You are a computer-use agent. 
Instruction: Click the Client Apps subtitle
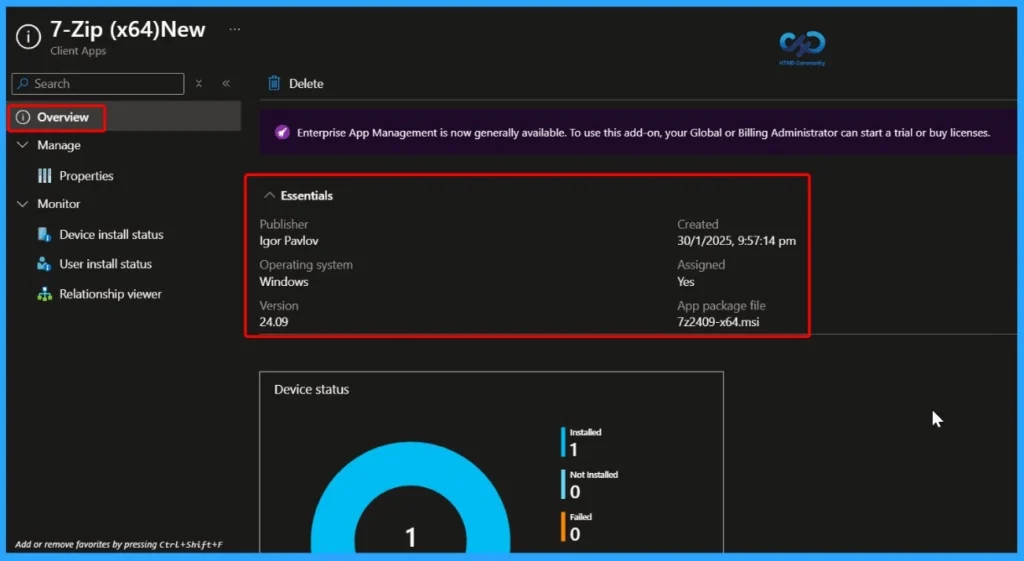[x=78, y=51]
